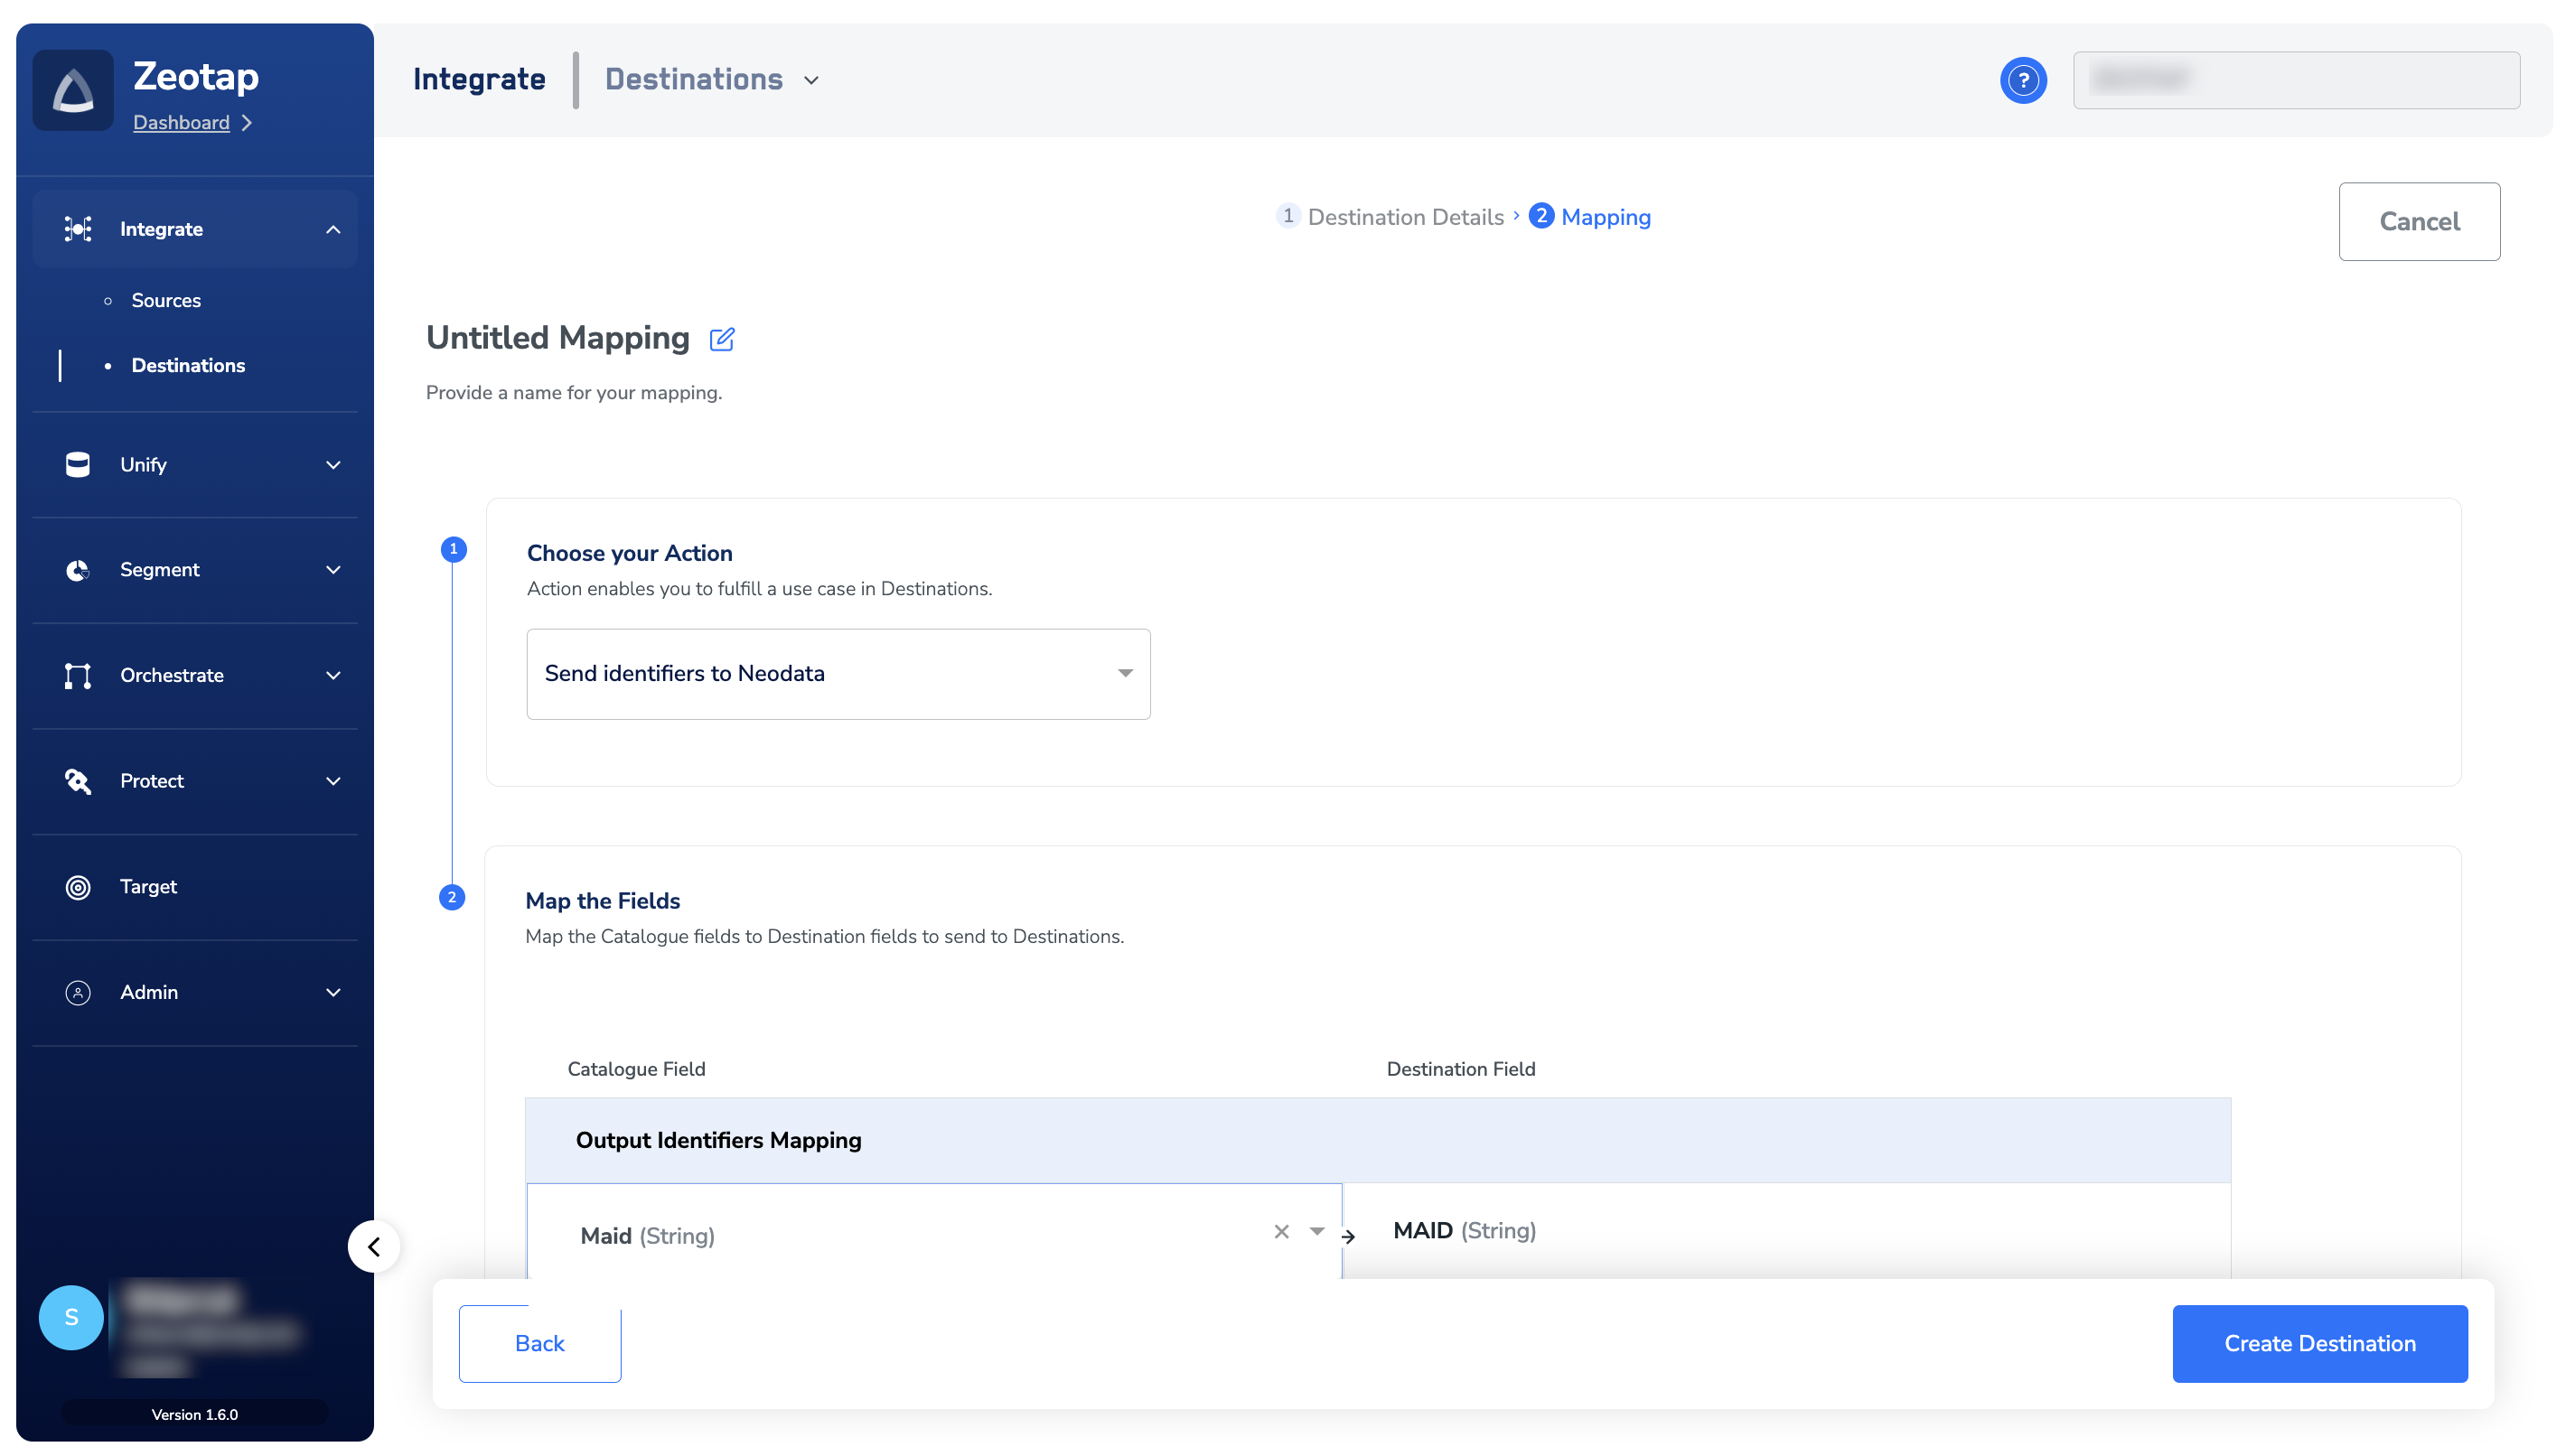The image size is (2566, 1456).
Task: Click the Zeotap logo icon
Action: point(73,90)
